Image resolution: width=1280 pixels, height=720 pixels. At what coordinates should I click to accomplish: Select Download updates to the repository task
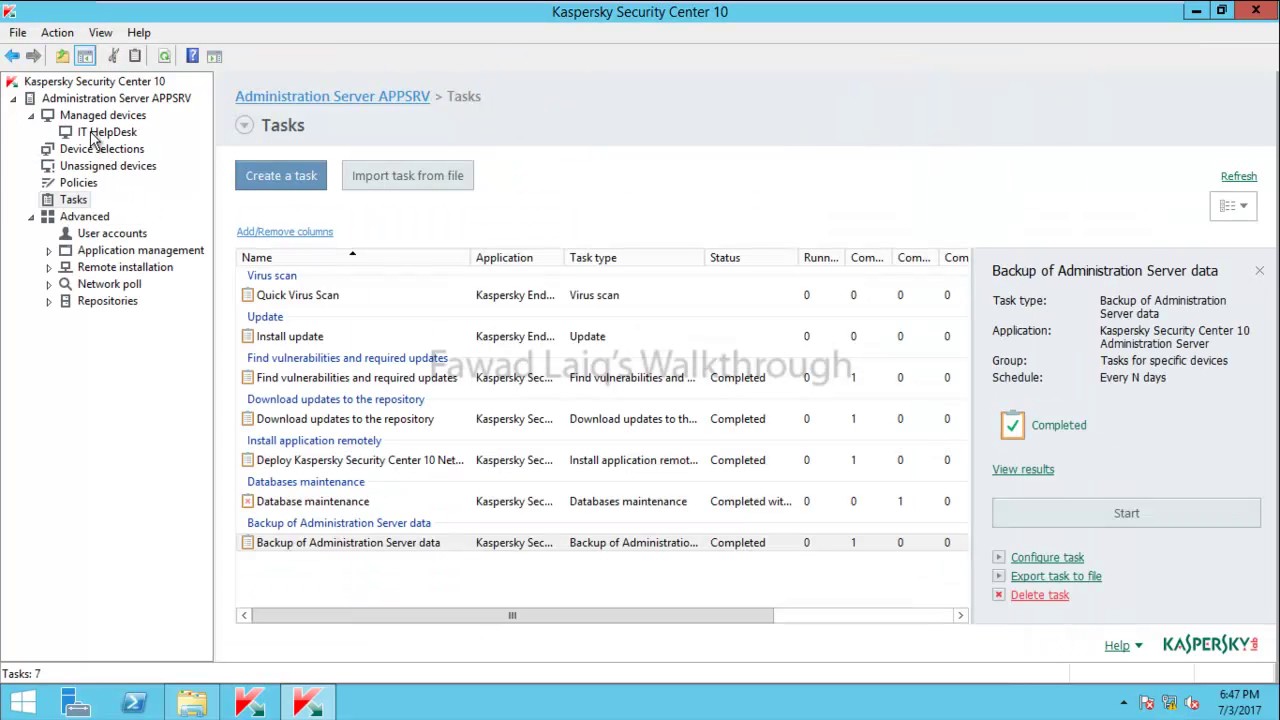(602, 419)
